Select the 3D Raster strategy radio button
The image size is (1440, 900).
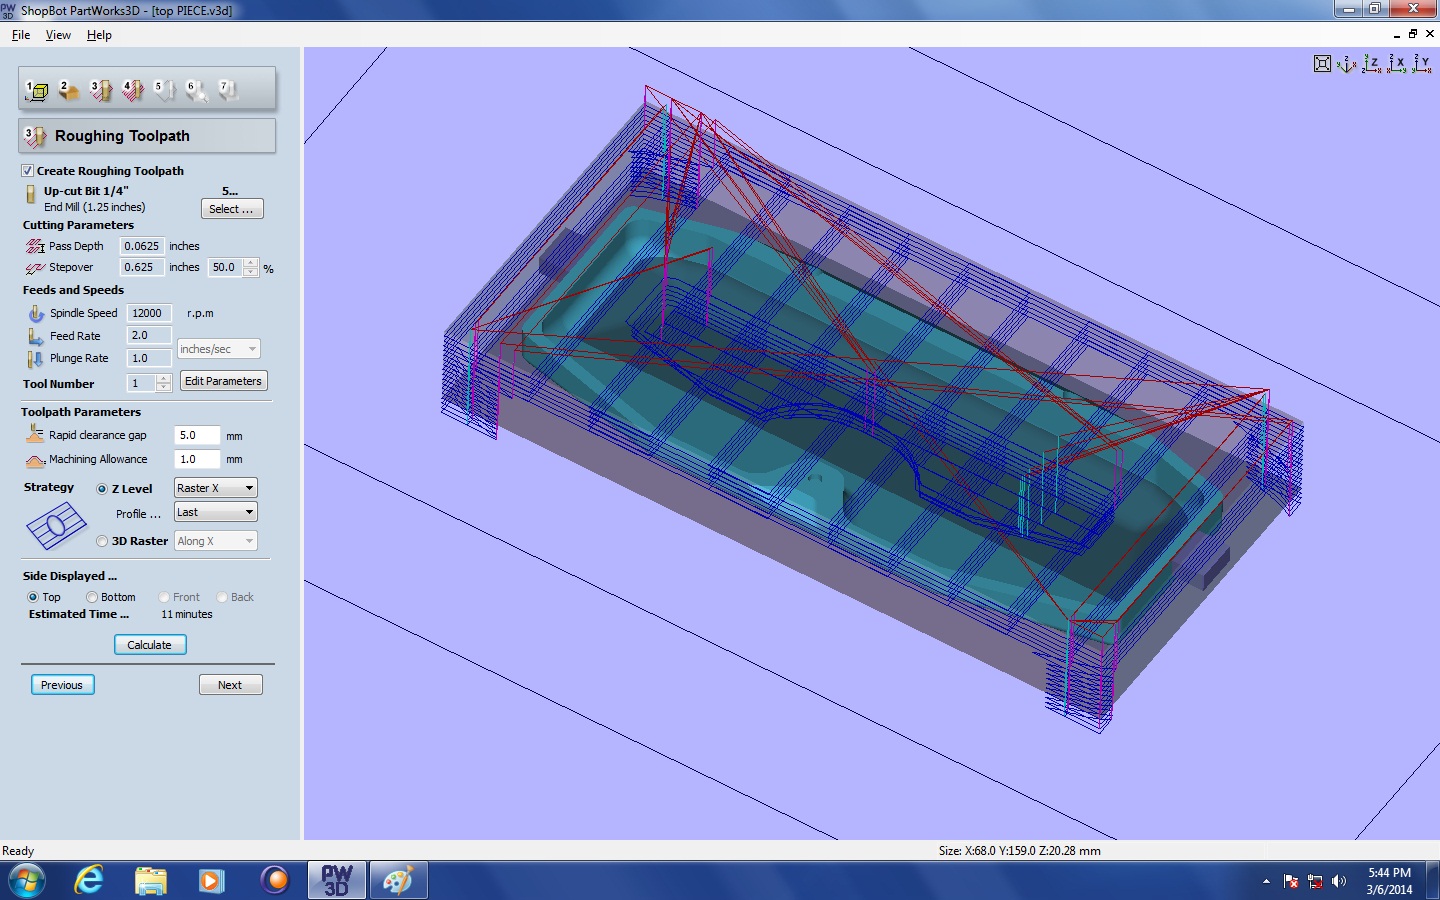(102, 541)
